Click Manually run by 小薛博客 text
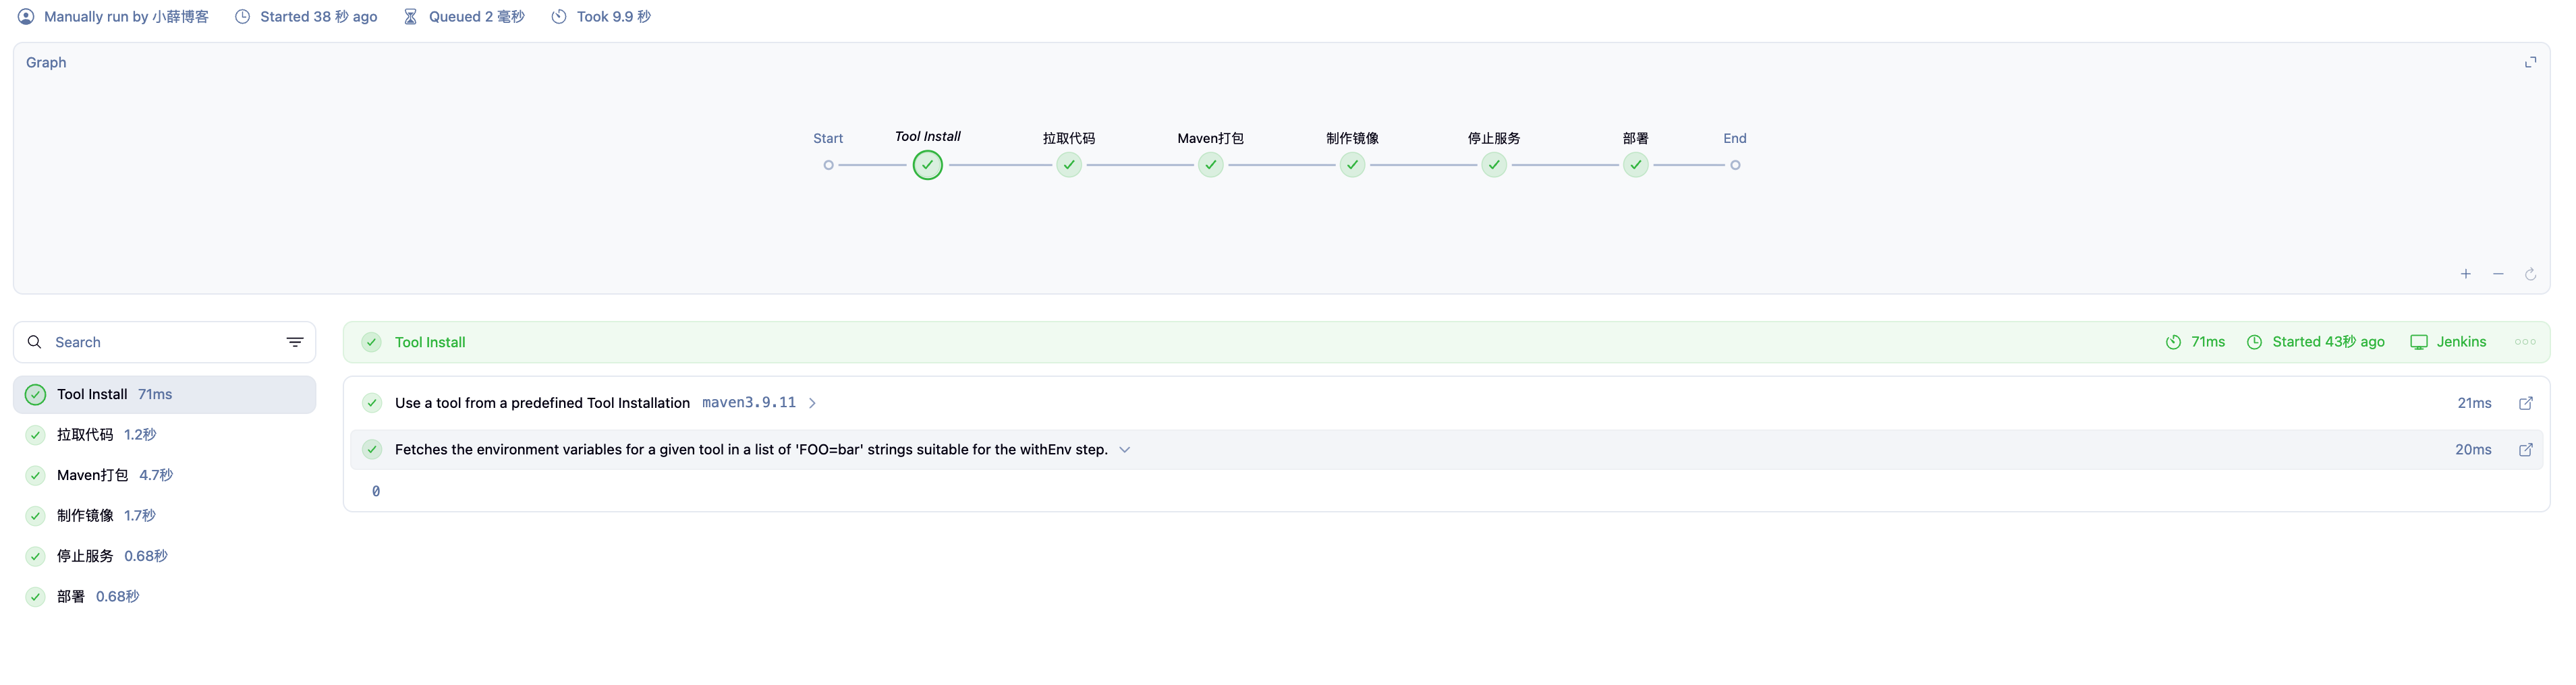Viewport: 2576px width, 685px height. [x=126, y=17]
